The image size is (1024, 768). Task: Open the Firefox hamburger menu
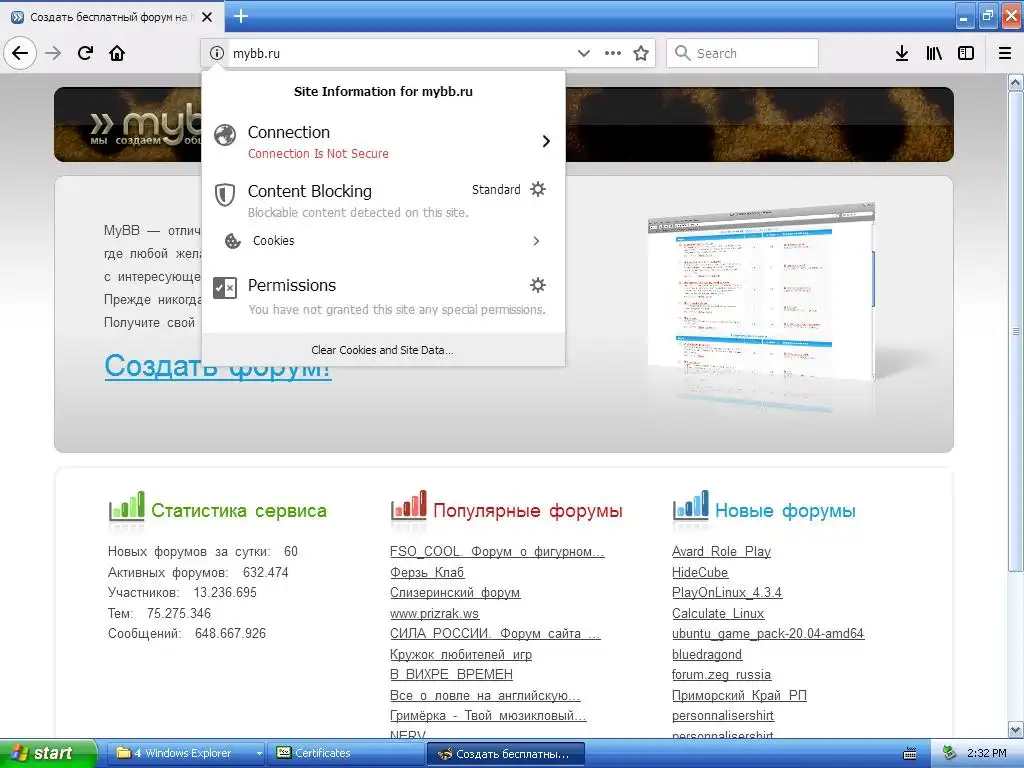pos(1005,53)
